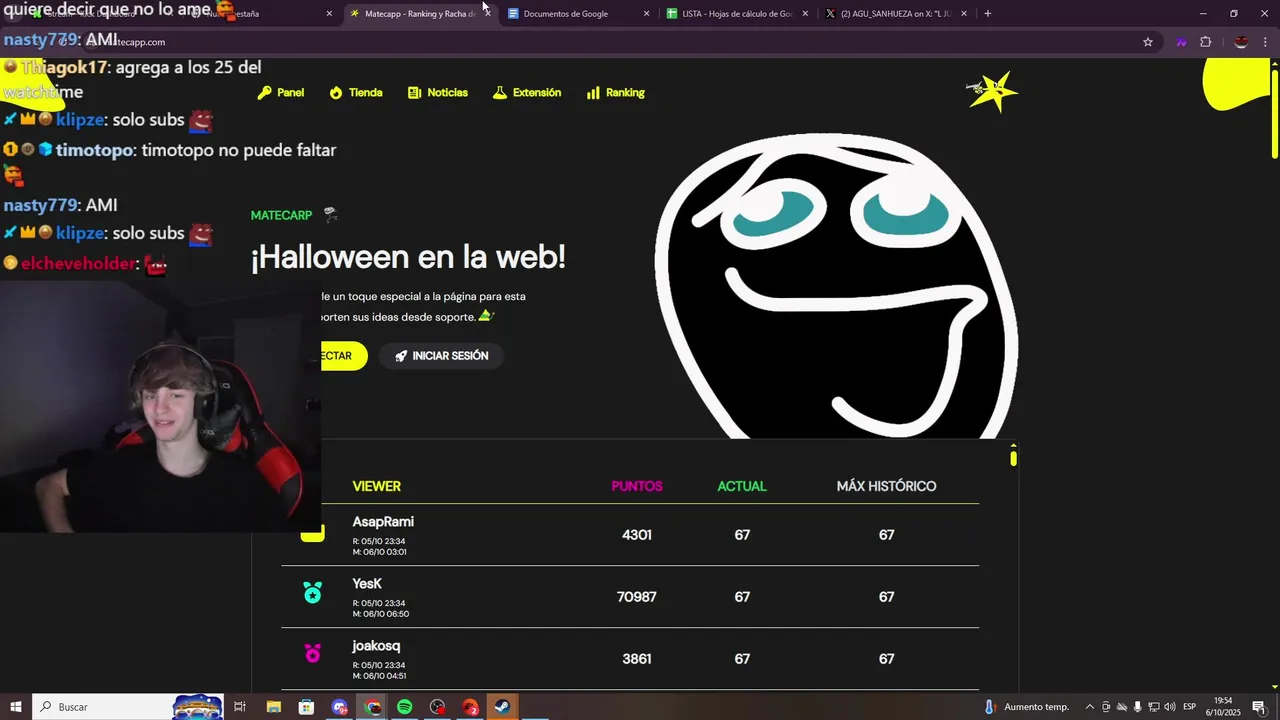1280x720 pixels.
Task: Click the yellow rank badge beside AsapRami
Action: pos(313,533)
